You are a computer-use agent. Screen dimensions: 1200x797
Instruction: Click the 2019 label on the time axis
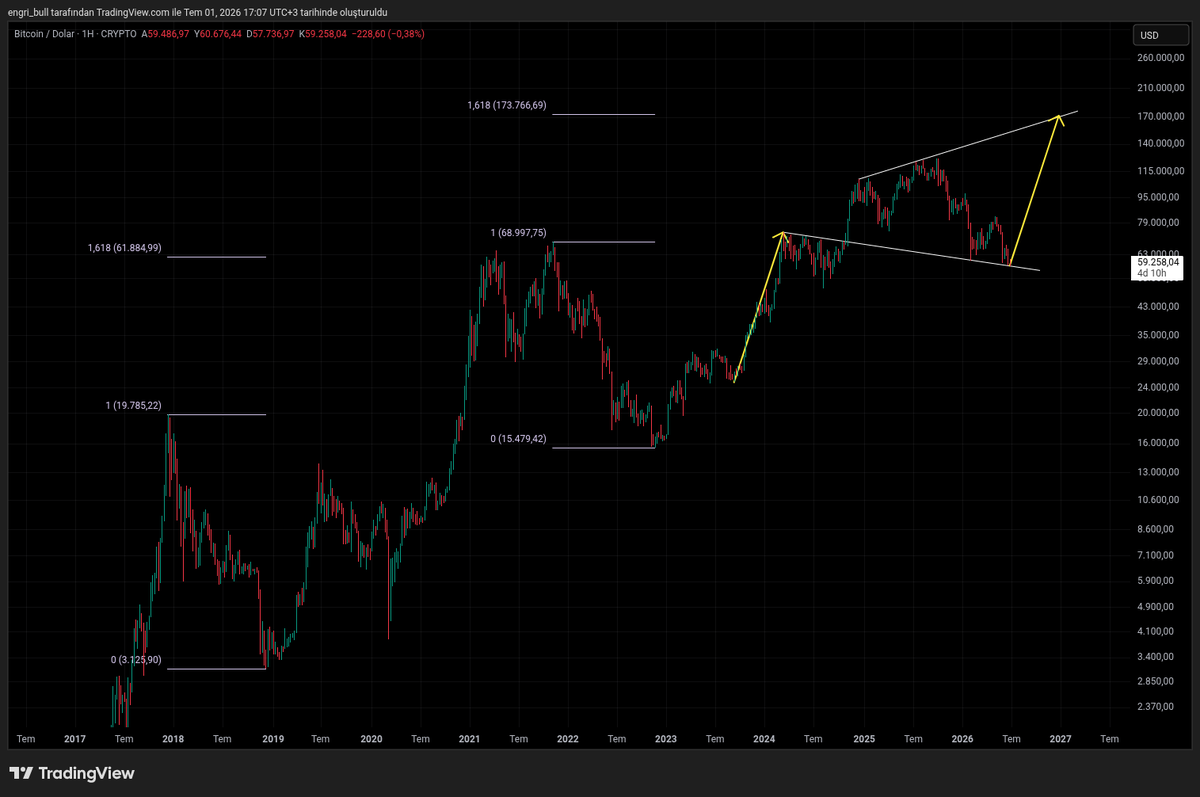pos(272,739)
